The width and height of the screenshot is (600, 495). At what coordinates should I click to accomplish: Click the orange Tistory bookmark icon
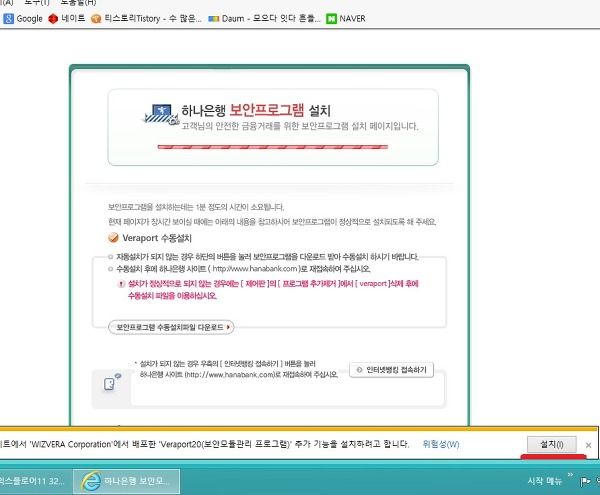coord(96,18)
